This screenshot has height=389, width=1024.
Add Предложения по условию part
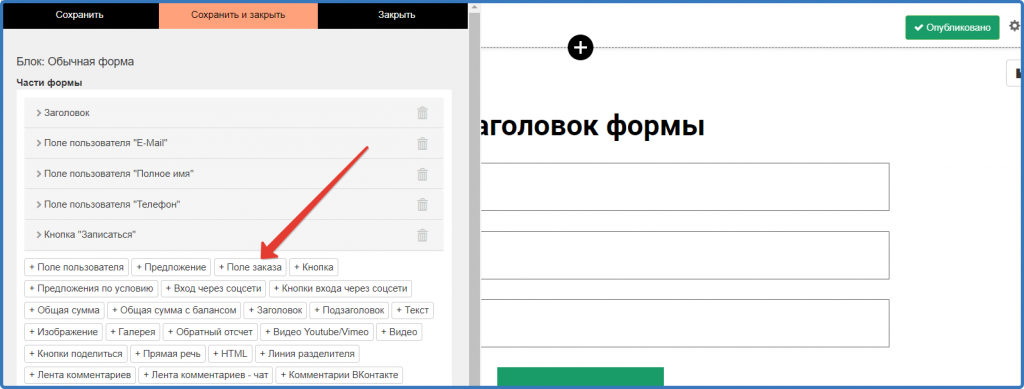(x=91, y=288)
